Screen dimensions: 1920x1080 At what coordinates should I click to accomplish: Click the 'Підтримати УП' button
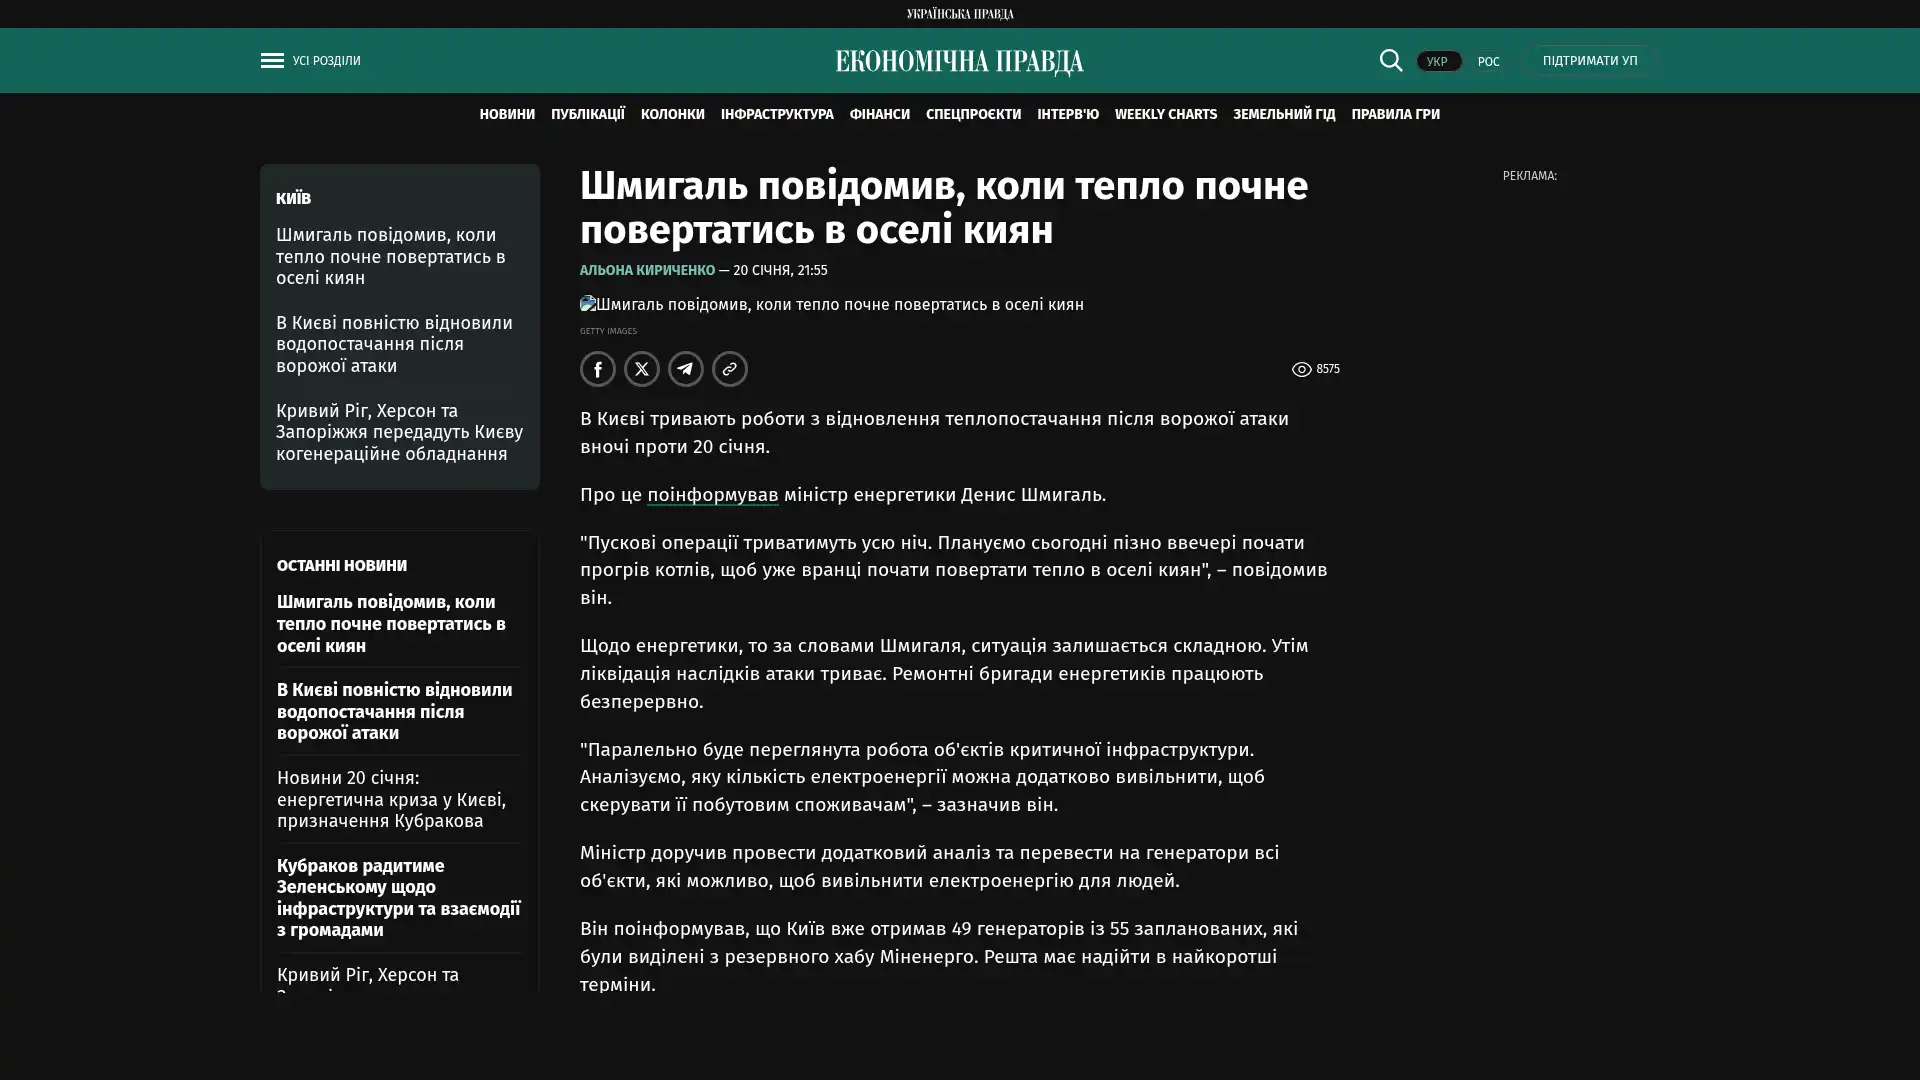[1589, 60]
